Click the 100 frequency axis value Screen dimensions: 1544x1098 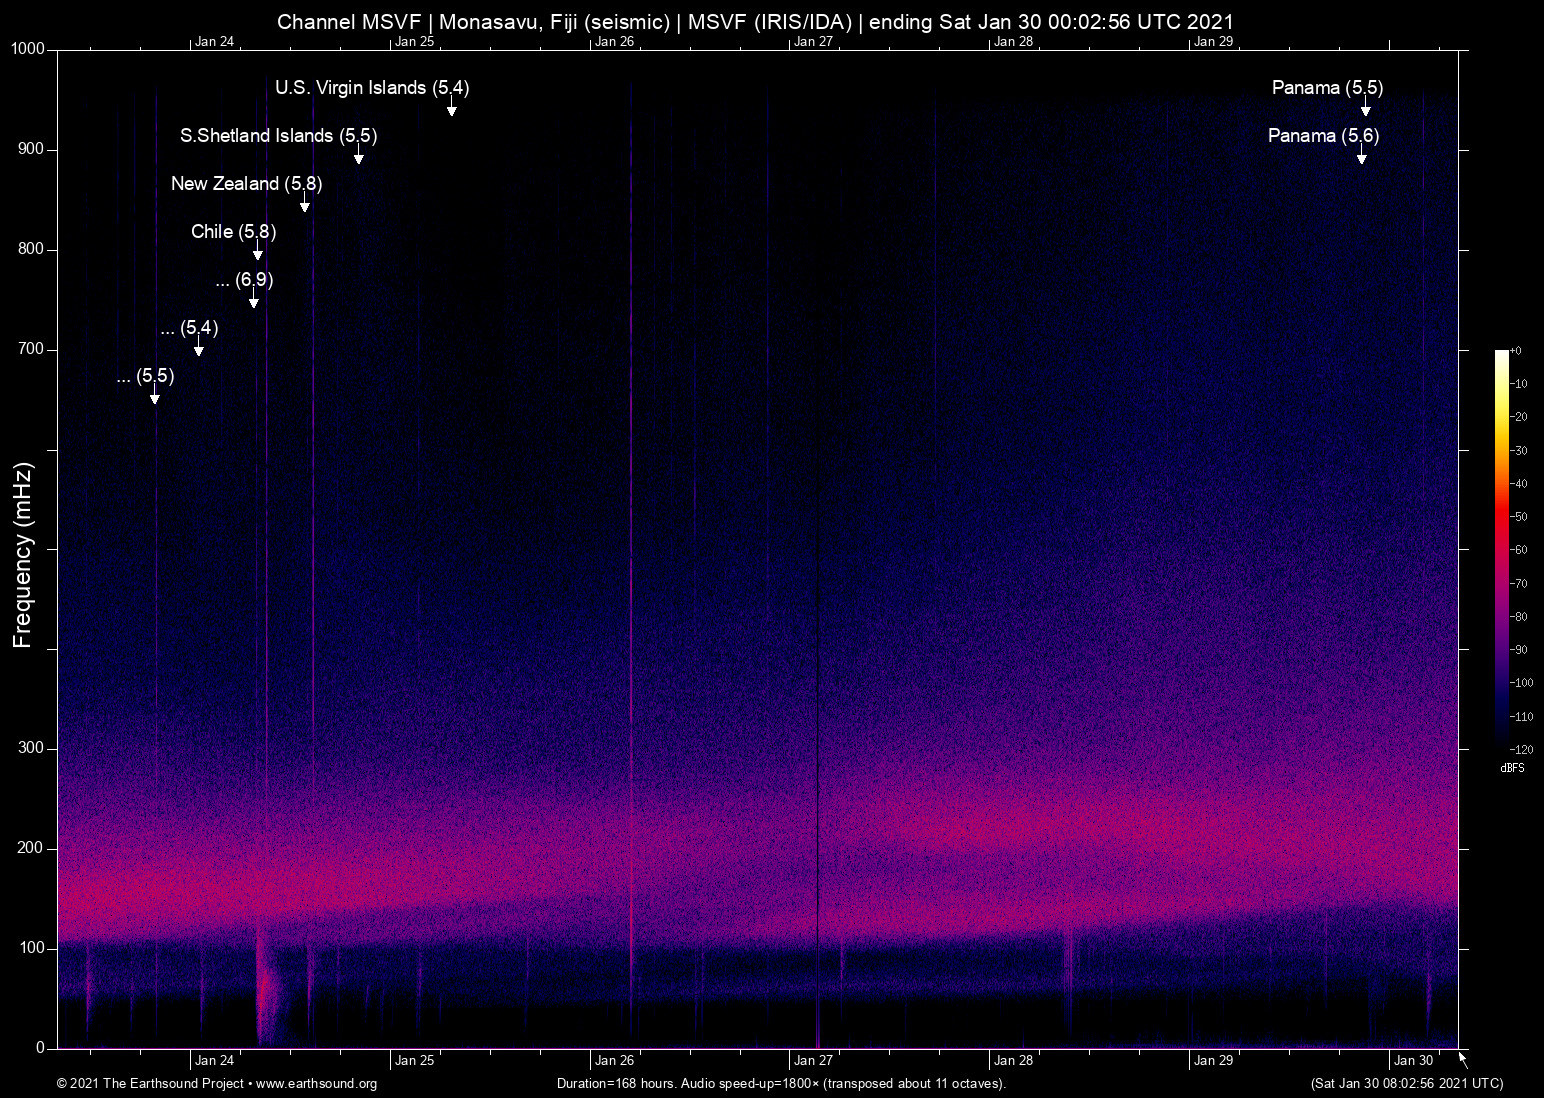(32, 948)
